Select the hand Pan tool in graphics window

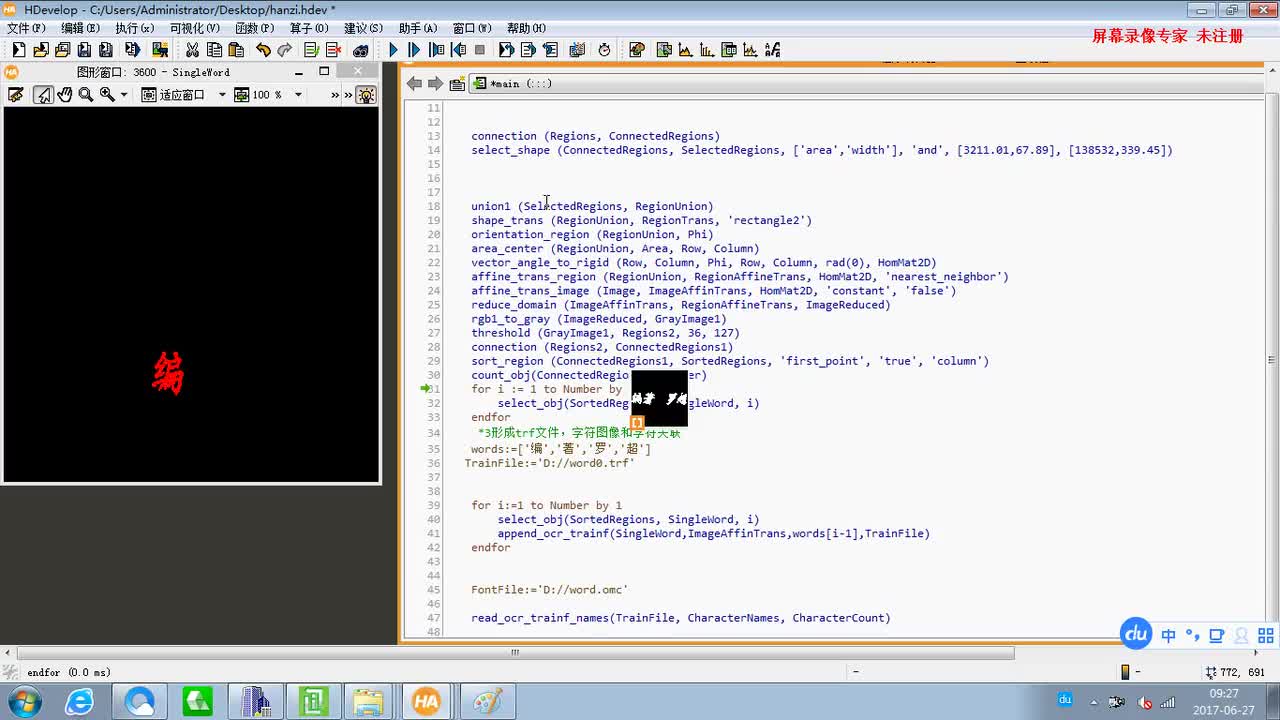coord(65,95)
